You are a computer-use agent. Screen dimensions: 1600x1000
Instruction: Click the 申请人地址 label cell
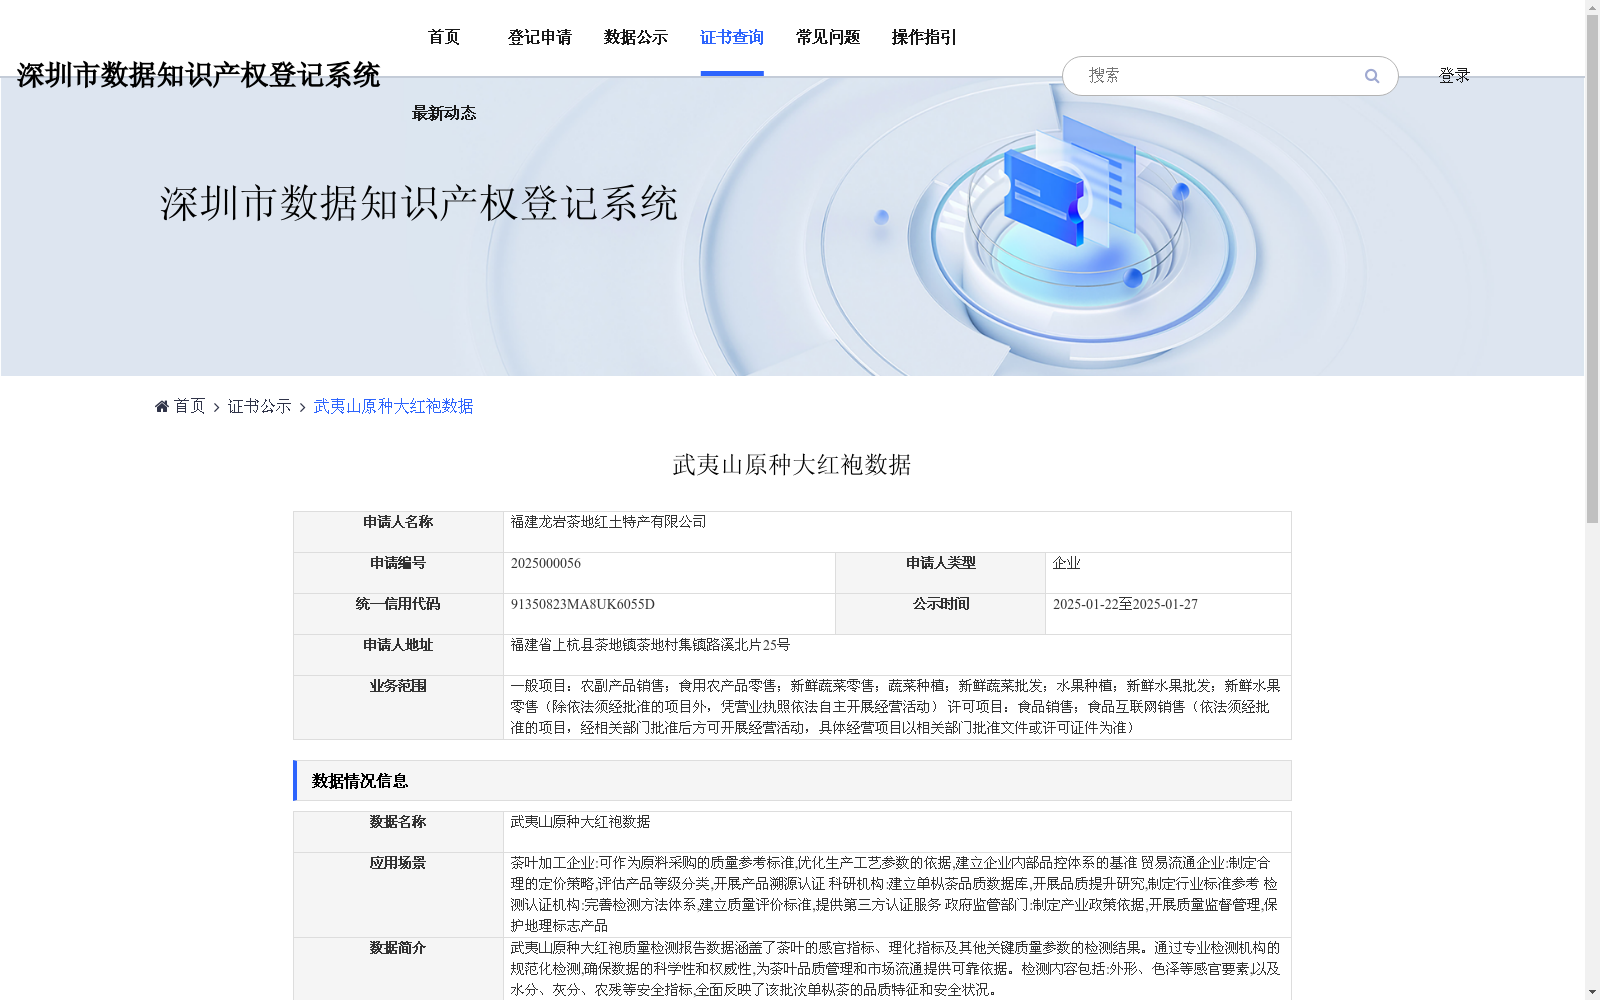[x=398, y=655]
